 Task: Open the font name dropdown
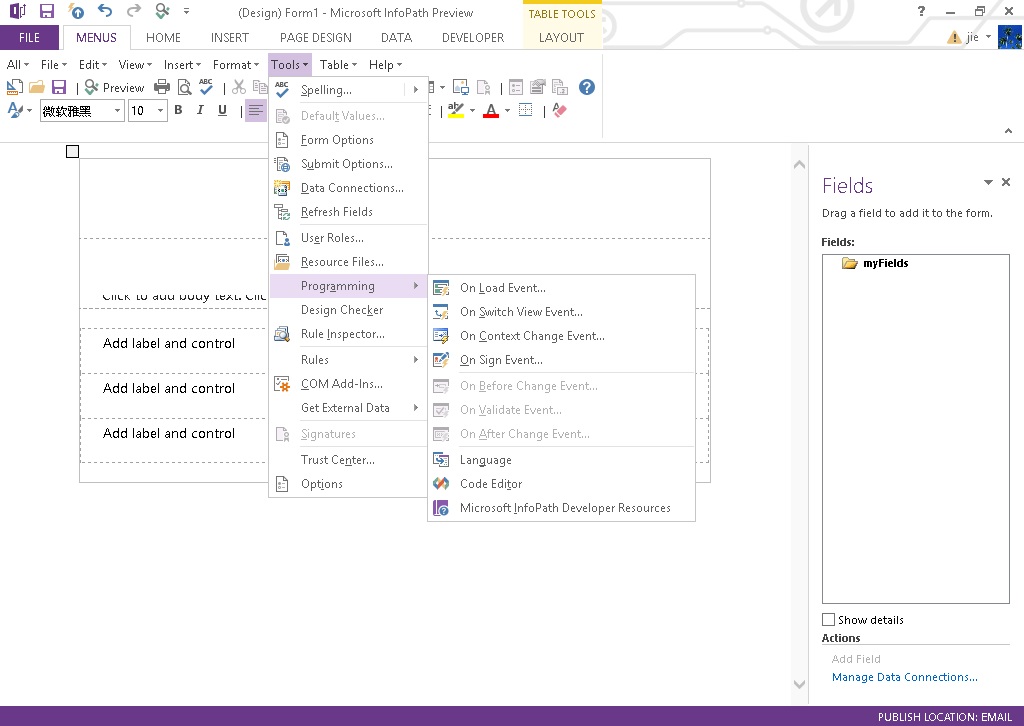click(x=117, y=111)
